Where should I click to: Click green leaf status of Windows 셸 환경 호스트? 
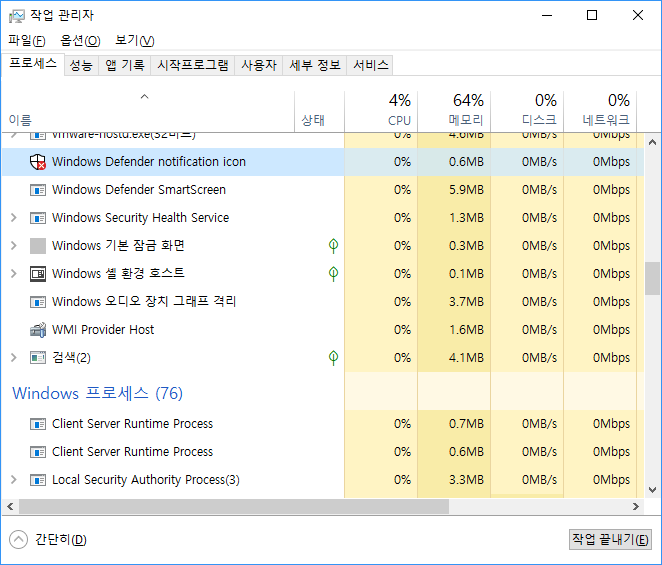coord(333,274)
